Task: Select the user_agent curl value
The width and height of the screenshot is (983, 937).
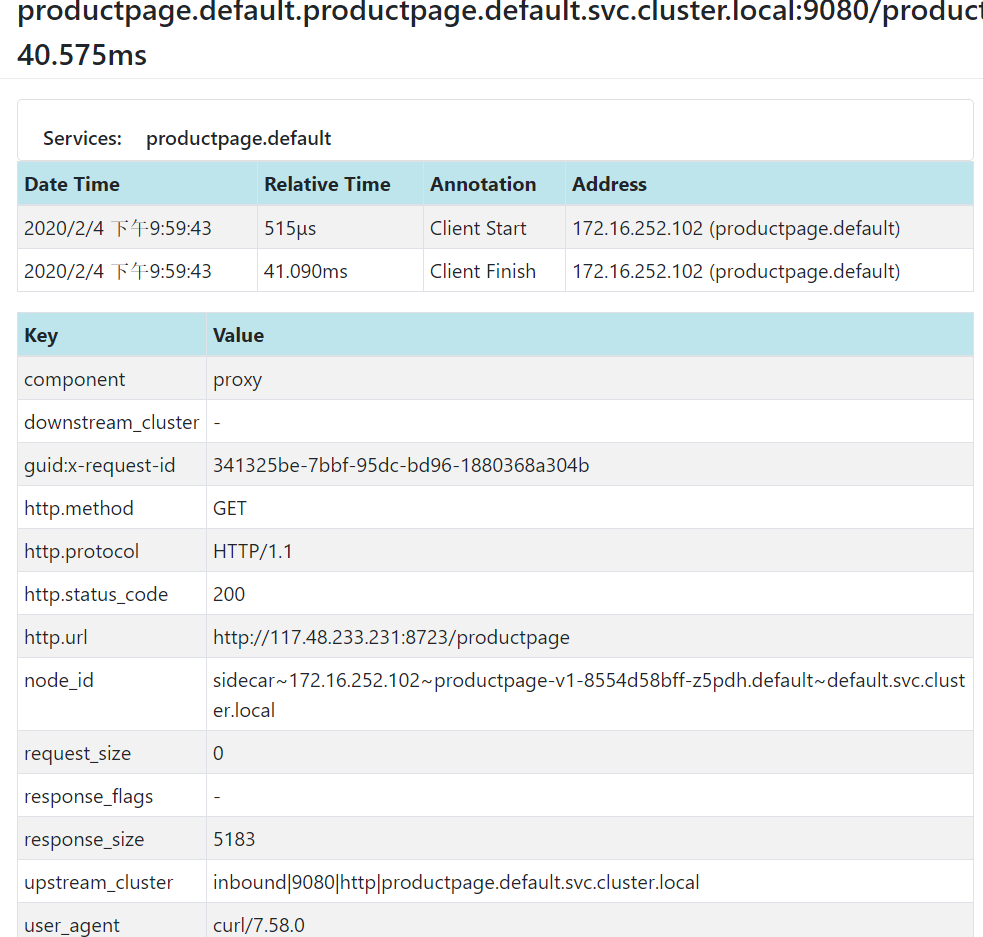Action: point(259,925)
